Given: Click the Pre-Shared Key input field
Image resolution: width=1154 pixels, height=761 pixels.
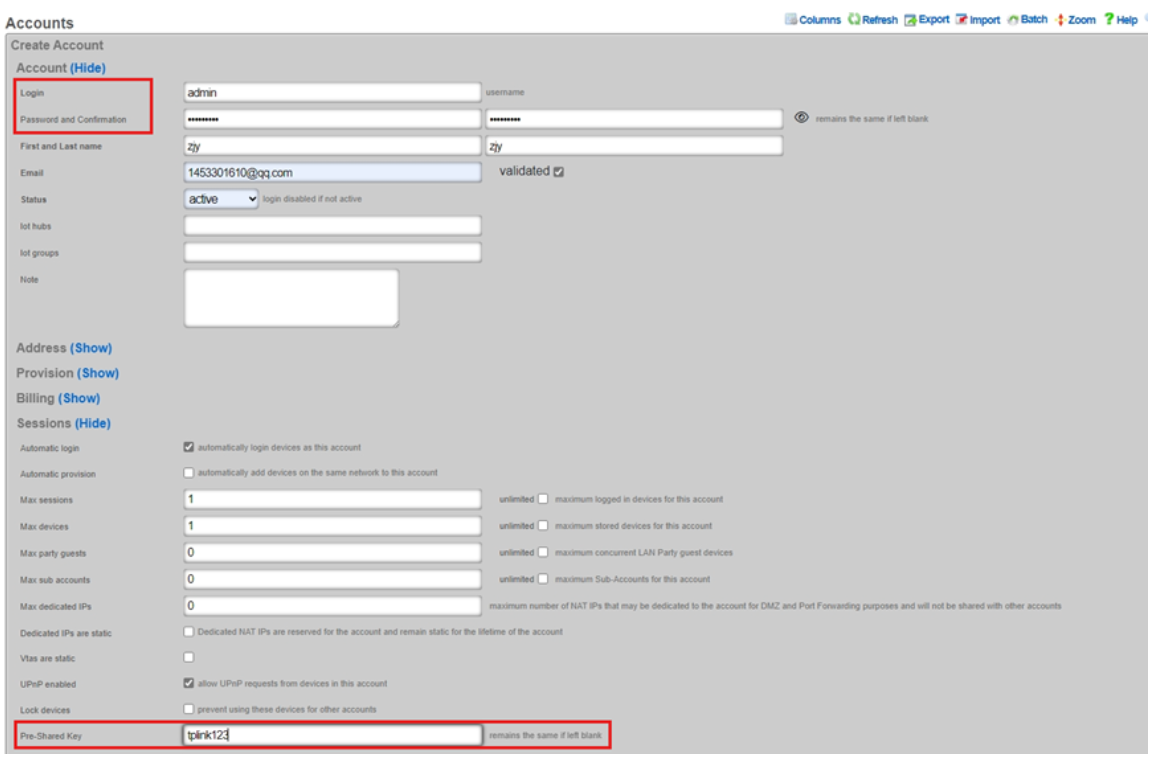Looking at the screenshot, I should click(332, 735).
